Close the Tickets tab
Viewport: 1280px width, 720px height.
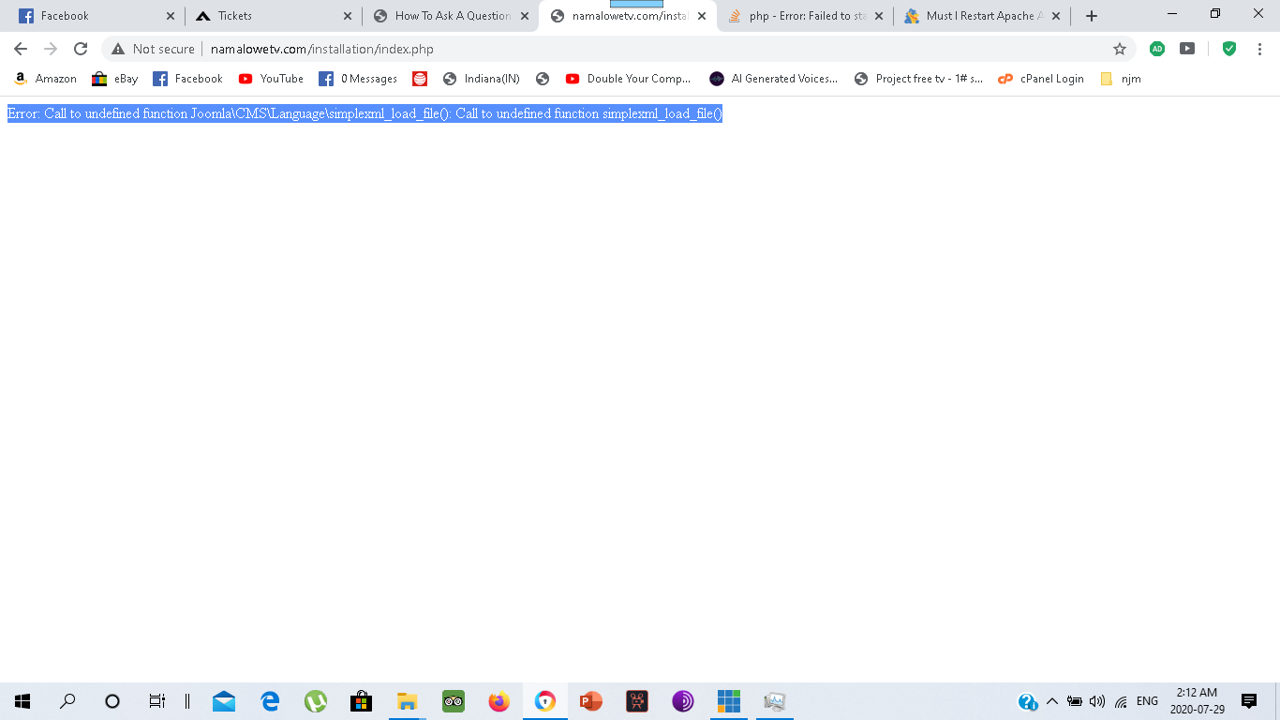pos(348,16)
